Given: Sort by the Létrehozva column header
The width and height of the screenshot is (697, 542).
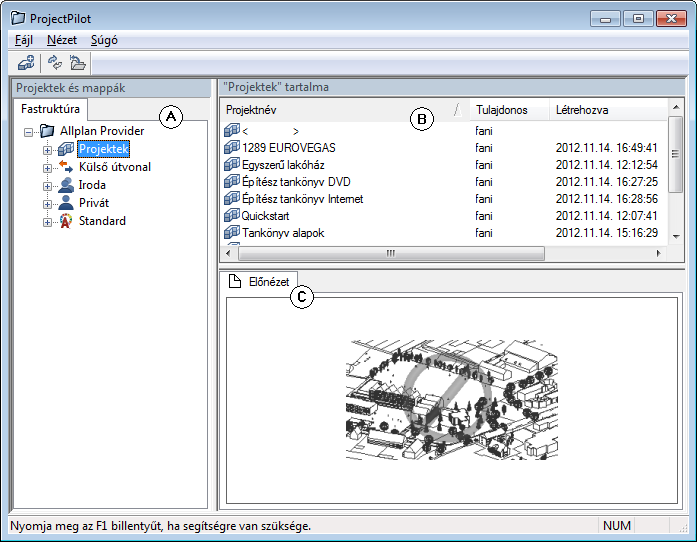Looking at the screenshot, I should (x=608, y=110).
